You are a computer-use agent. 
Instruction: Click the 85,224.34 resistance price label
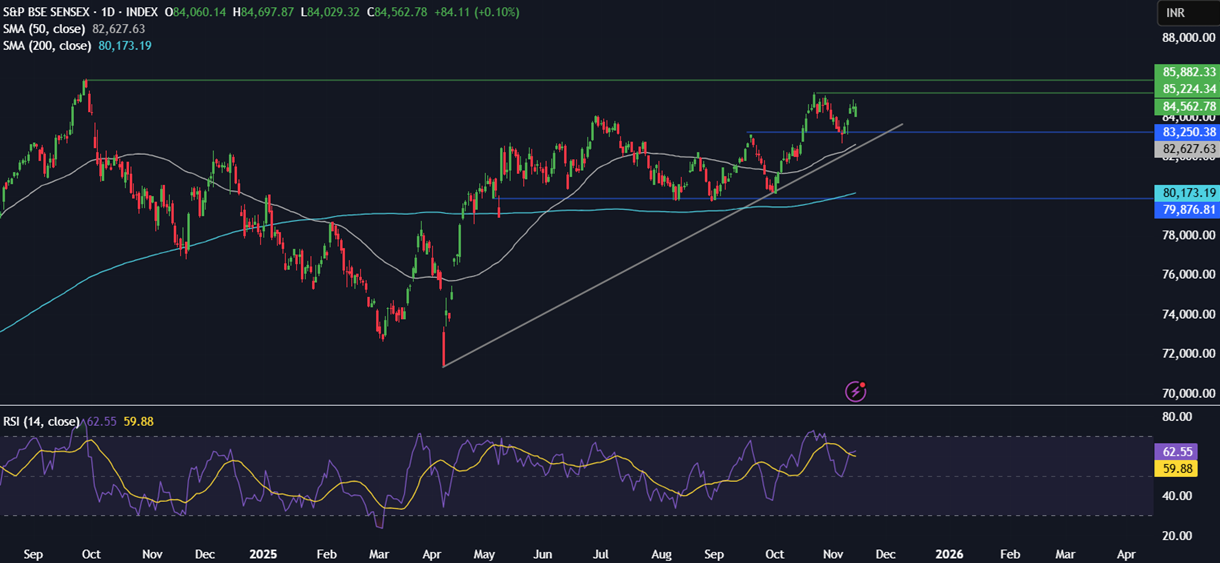[1187, 89]
